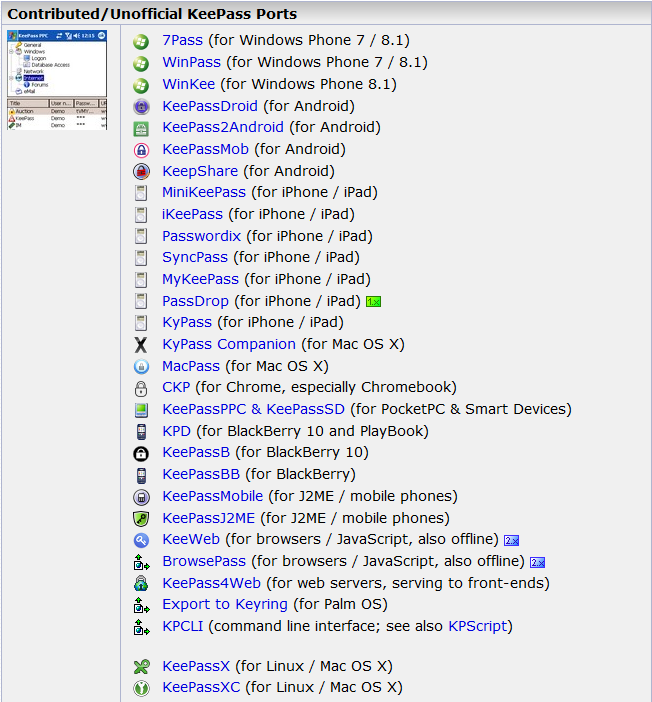Screen dimensions: 652x702
Task: Go to the MiniKeePass link
Action: [204, 192]
